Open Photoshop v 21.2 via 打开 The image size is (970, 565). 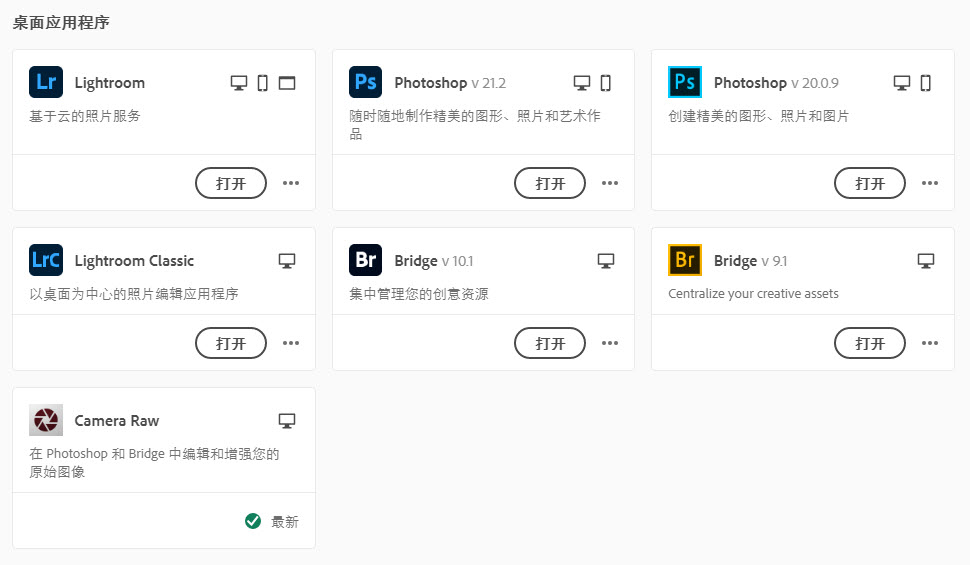550,183
